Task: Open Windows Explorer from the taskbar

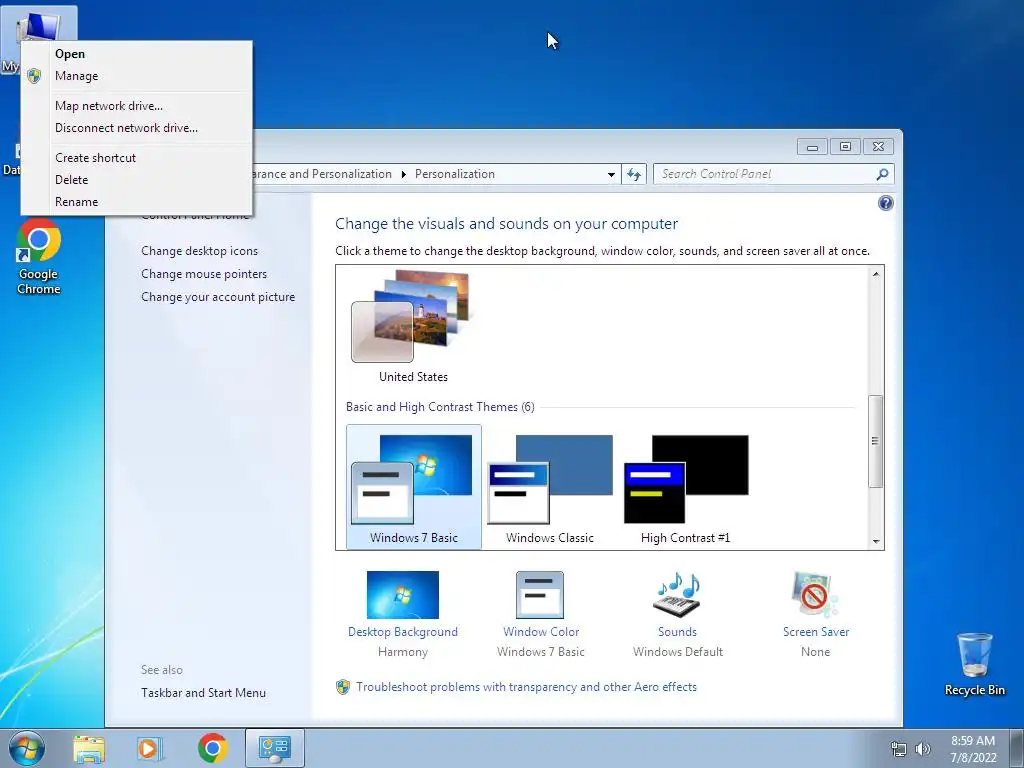Action: click(89, 748)
